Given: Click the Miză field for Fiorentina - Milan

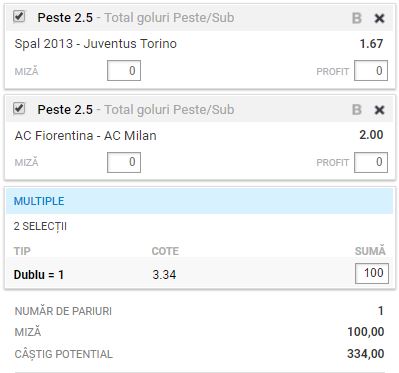Looking at the screenshot, I should coord(124,162).
